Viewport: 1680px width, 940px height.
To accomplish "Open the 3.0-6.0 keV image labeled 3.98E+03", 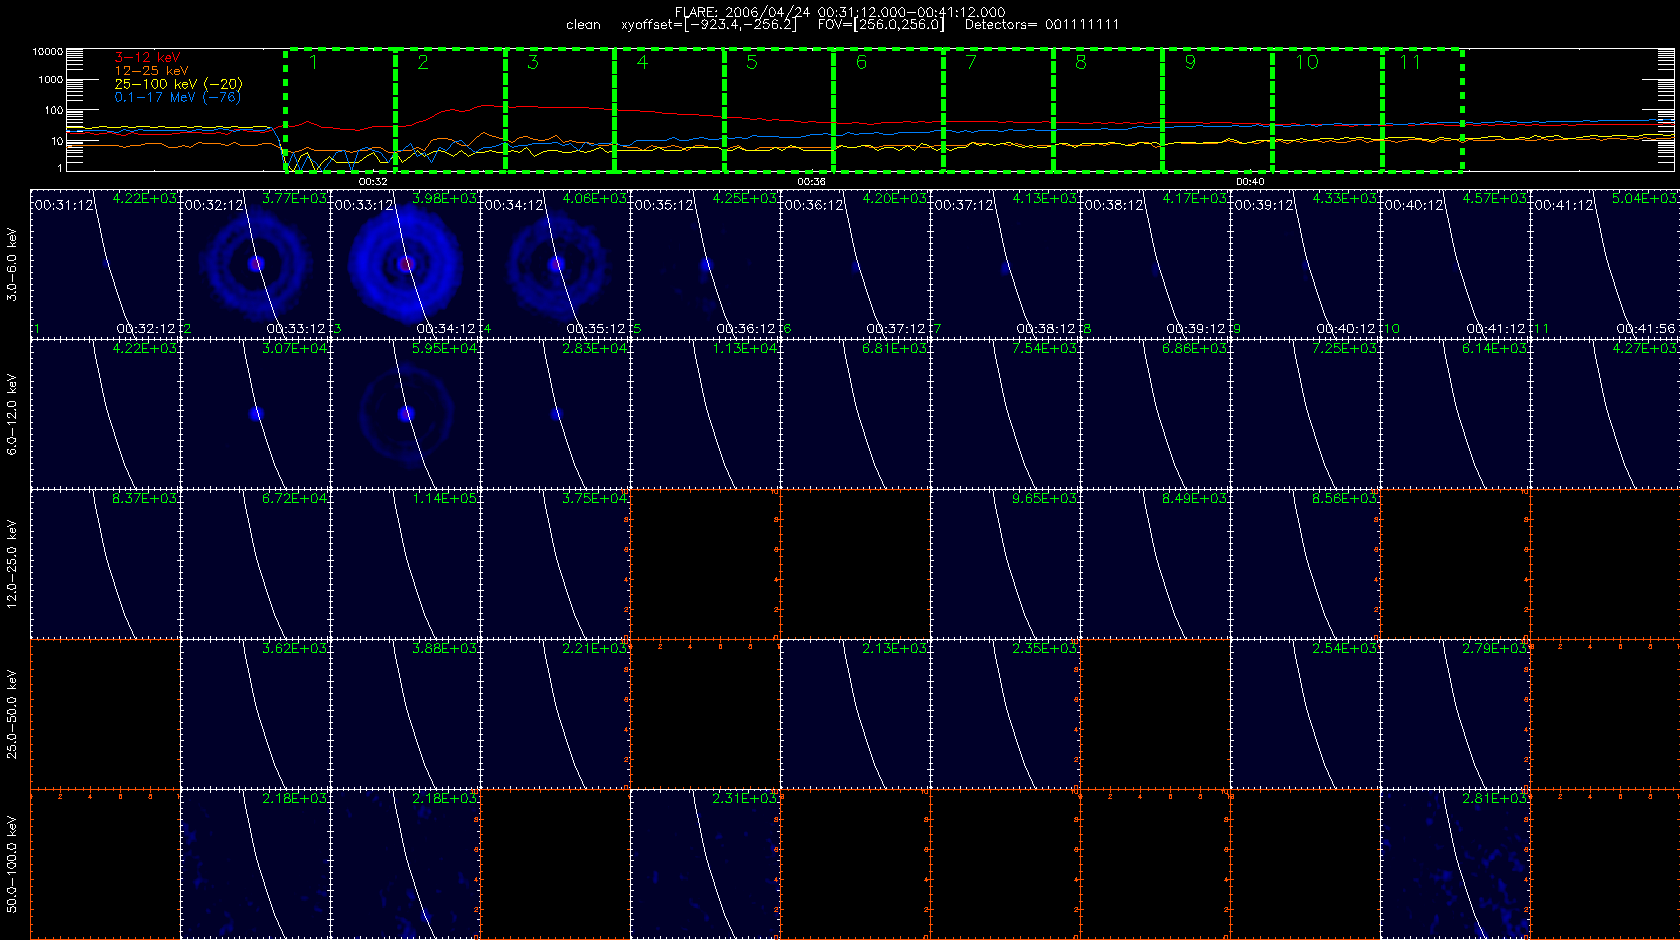I will coord(406,264).
